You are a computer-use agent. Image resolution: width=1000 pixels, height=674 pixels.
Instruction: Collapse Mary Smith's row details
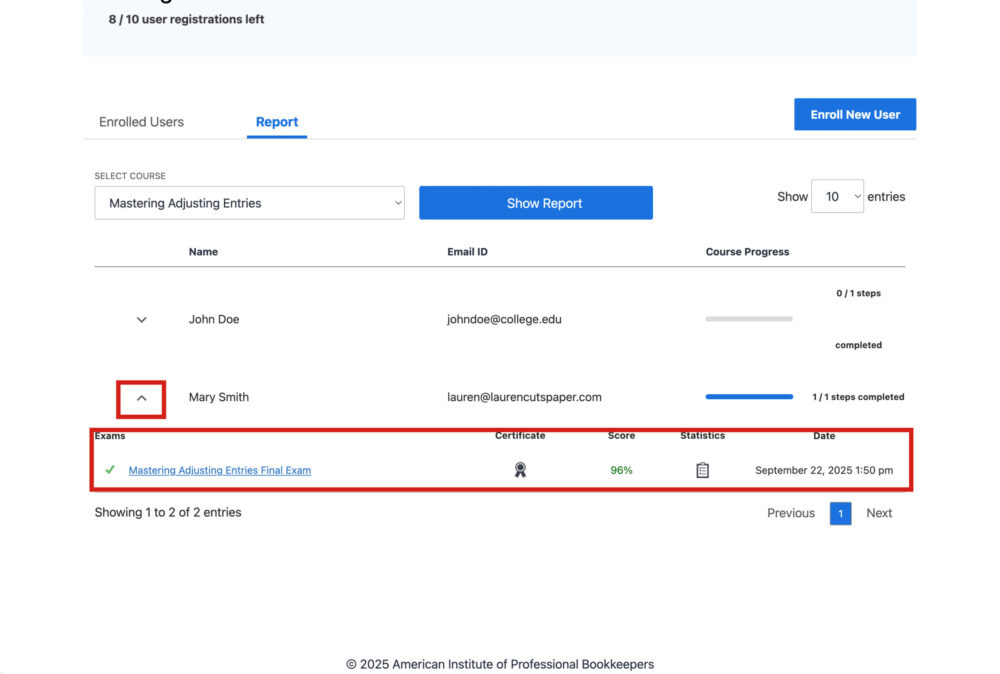tap(142, 399)
